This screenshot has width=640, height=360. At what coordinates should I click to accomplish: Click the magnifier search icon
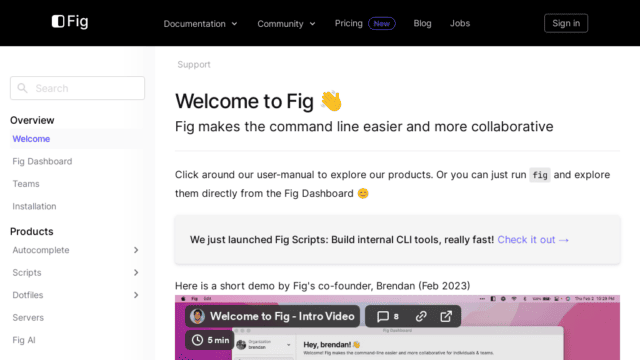(x=22, y=88)
